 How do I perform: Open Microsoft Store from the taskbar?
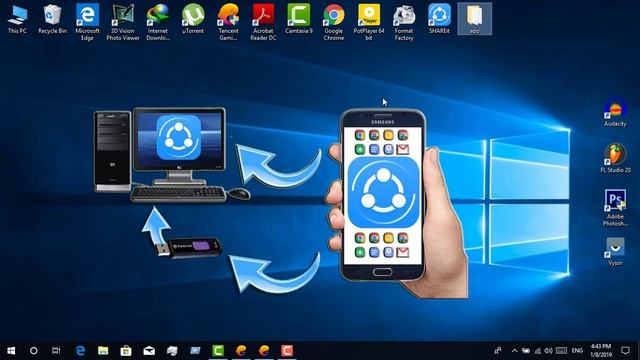tap(126, 351)
